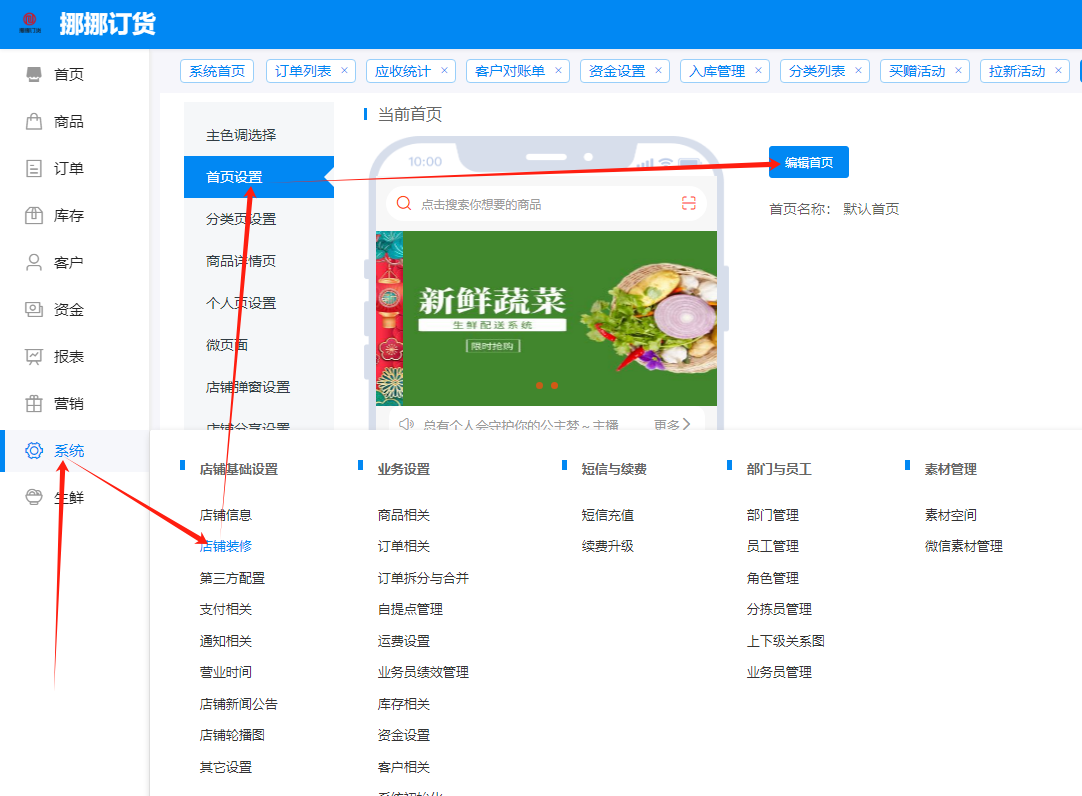The width and height of the screenshot is (1082, 796).
Task: Open the 客户 customer person icon
Action: click(34, 263)
